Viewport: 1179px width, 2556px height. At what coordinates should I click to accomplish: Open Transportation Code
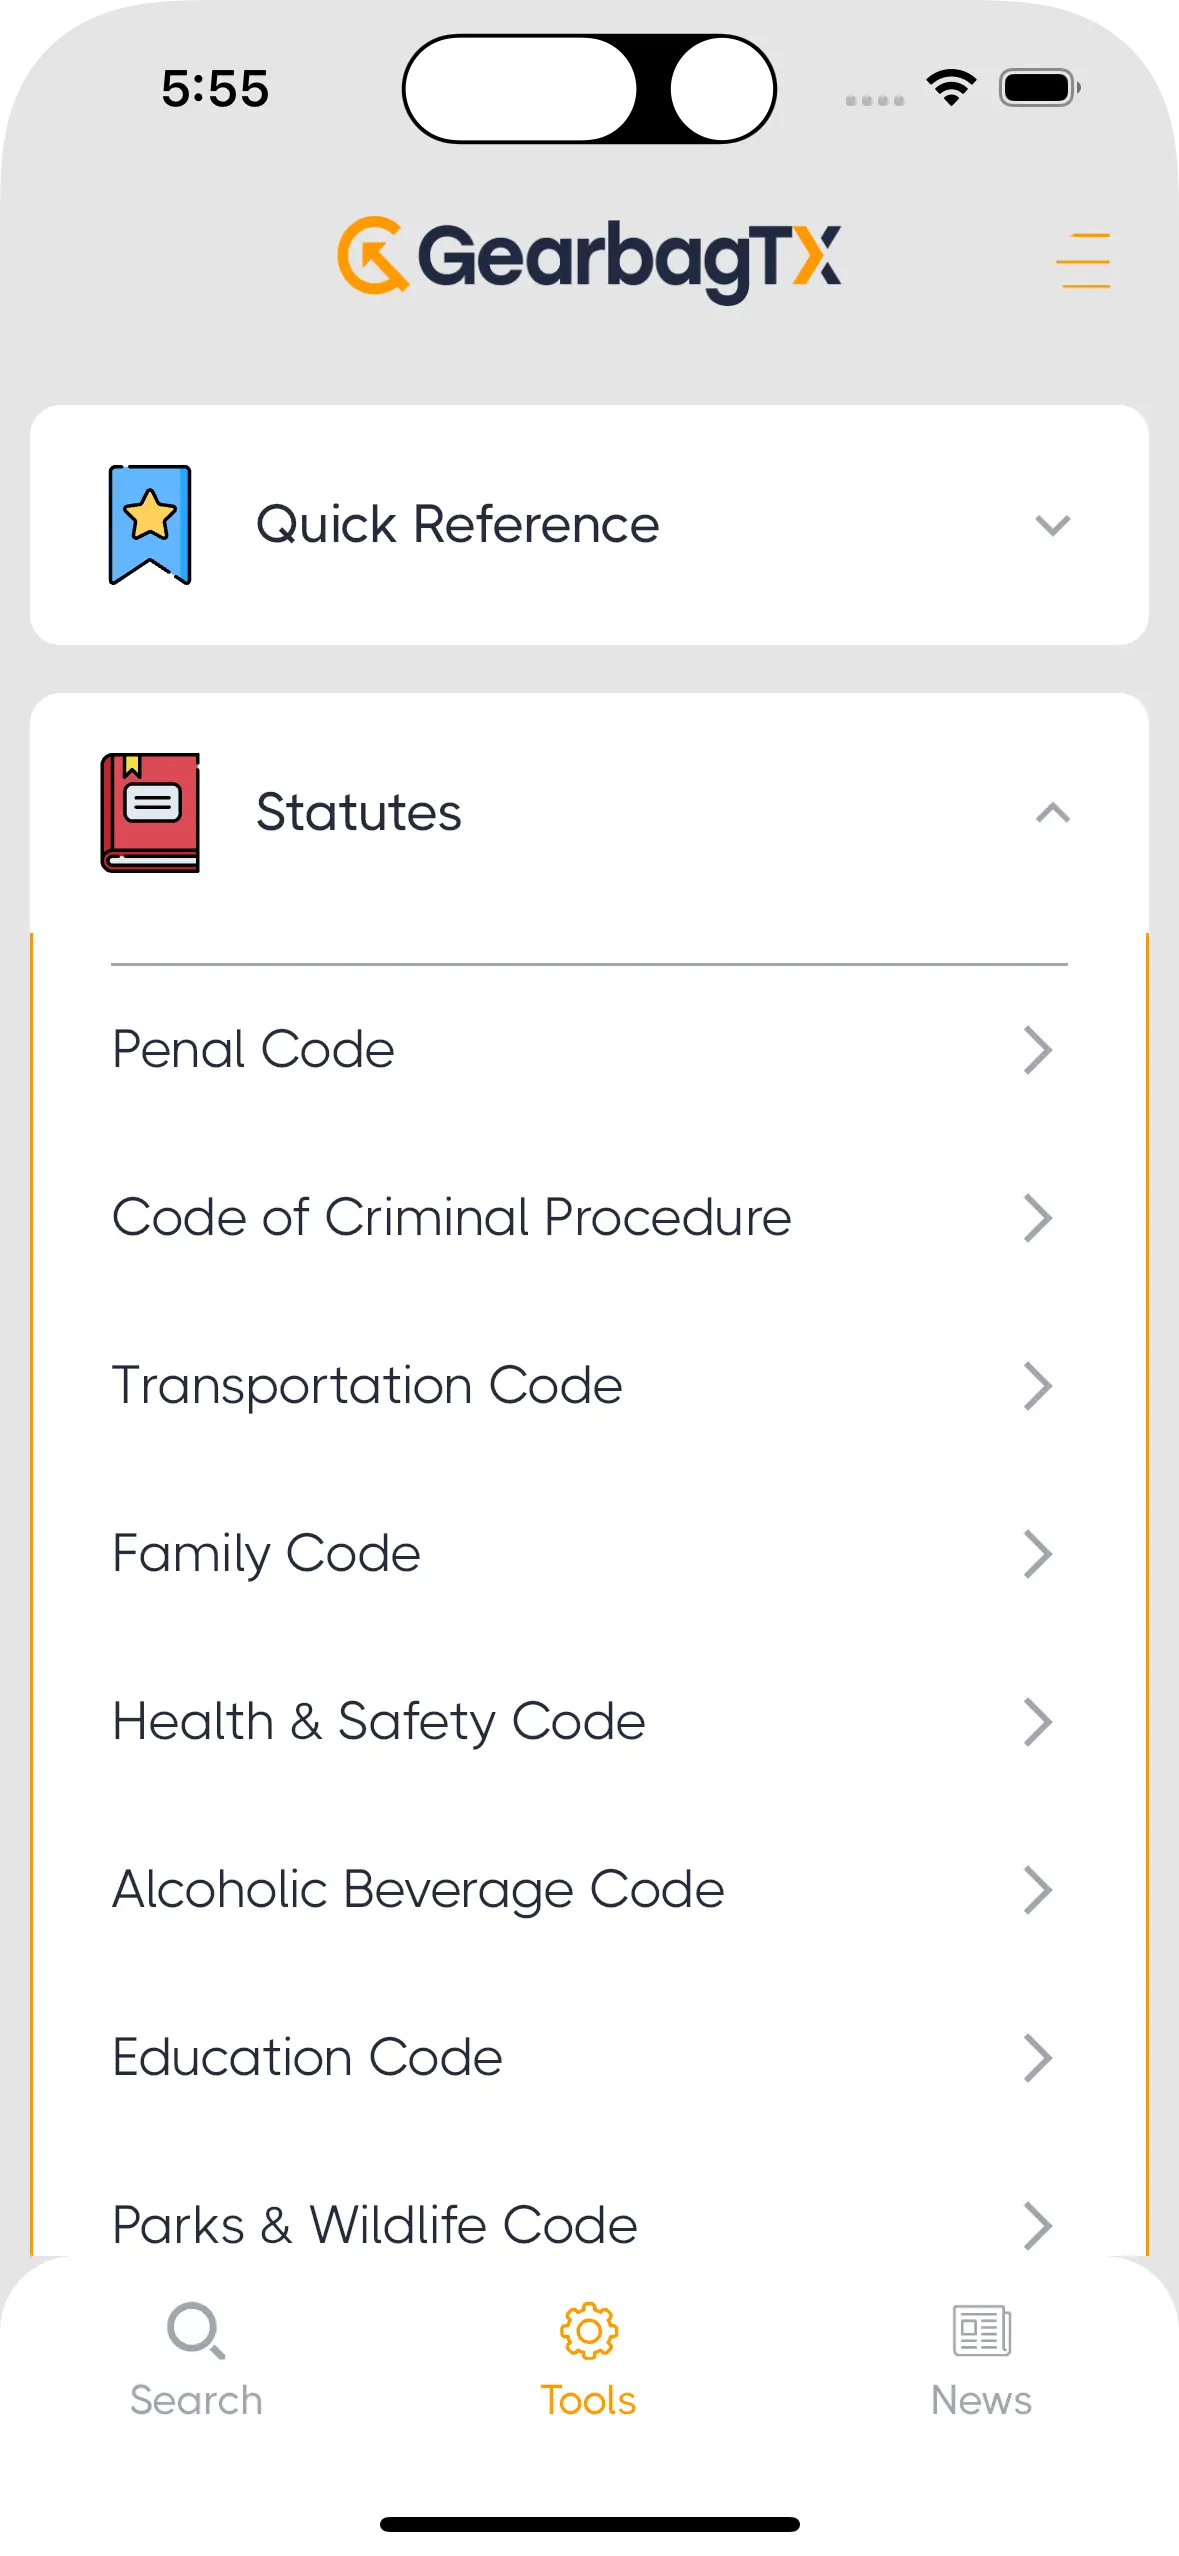coord(368,1386)
